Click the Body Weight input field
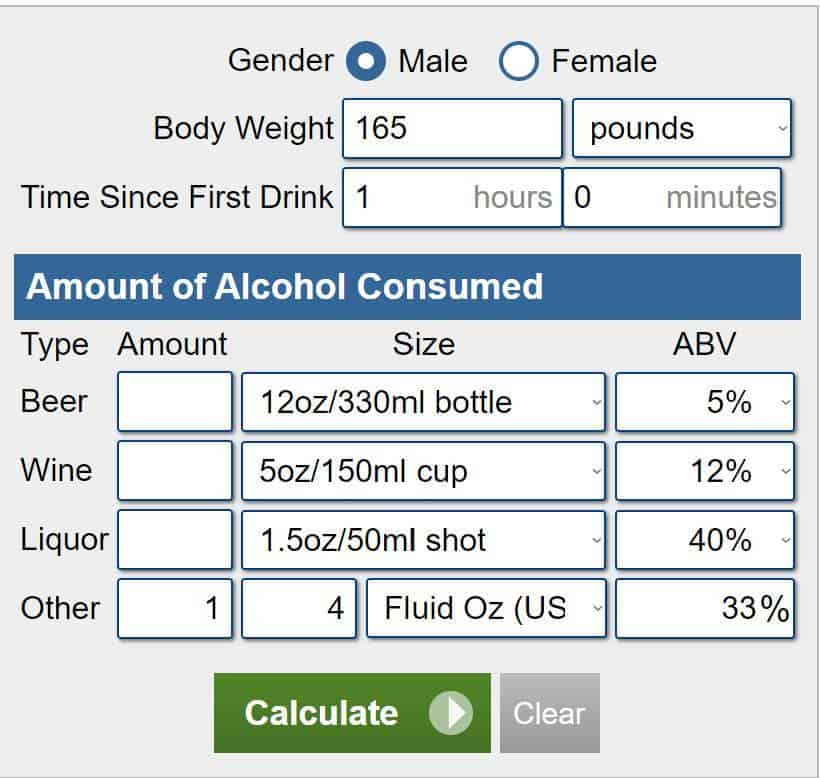The image size is (820, 778). tap(452, 128)
